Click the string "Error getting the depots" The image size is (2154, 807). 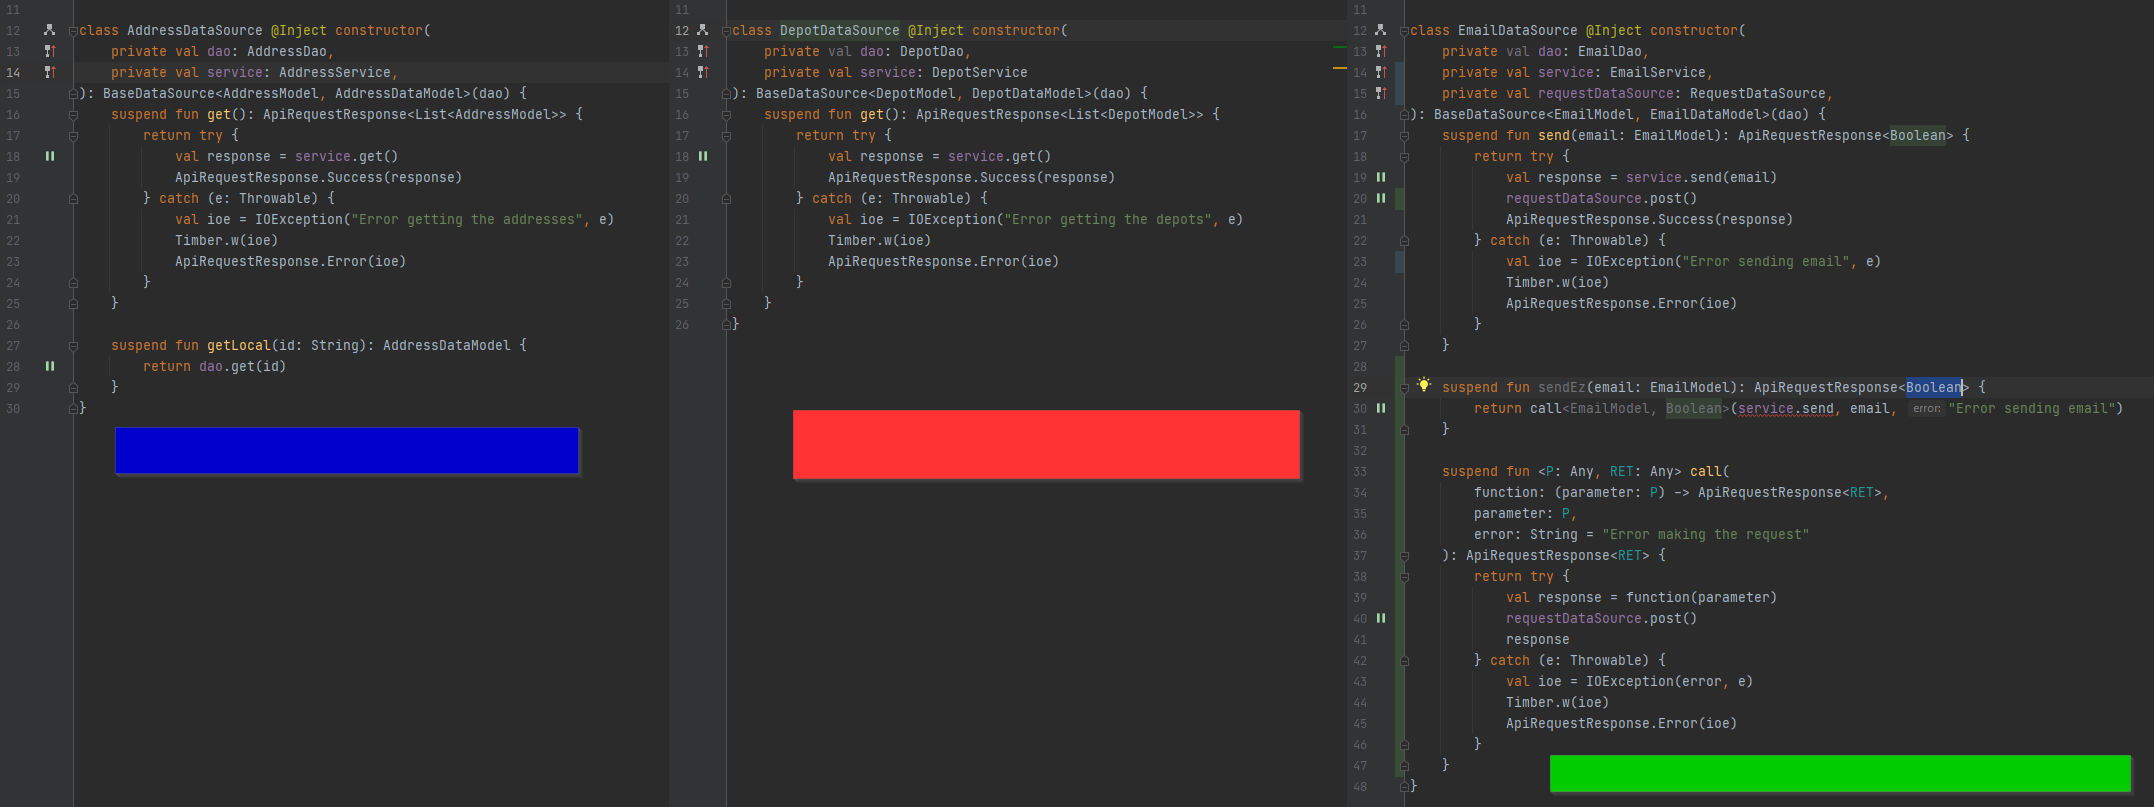click(1108, 219)
